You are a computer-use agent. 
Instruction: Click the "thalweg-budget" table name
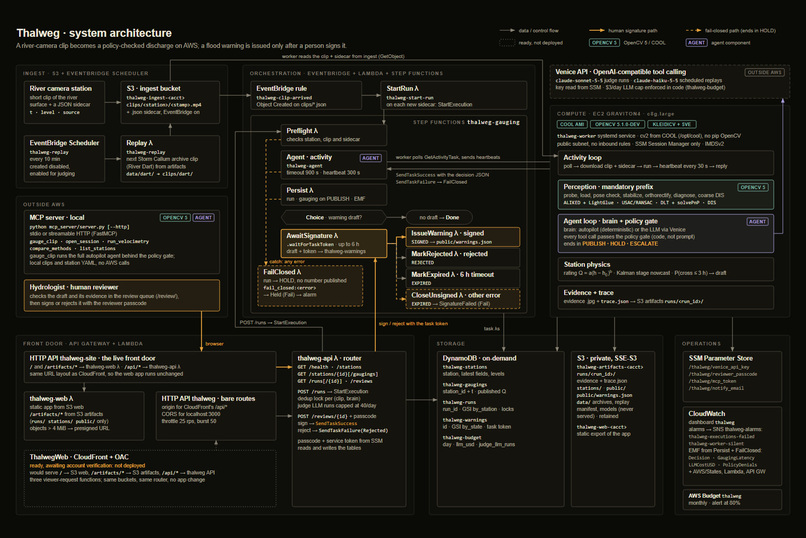pyautogui.click(x=462, y=437)
